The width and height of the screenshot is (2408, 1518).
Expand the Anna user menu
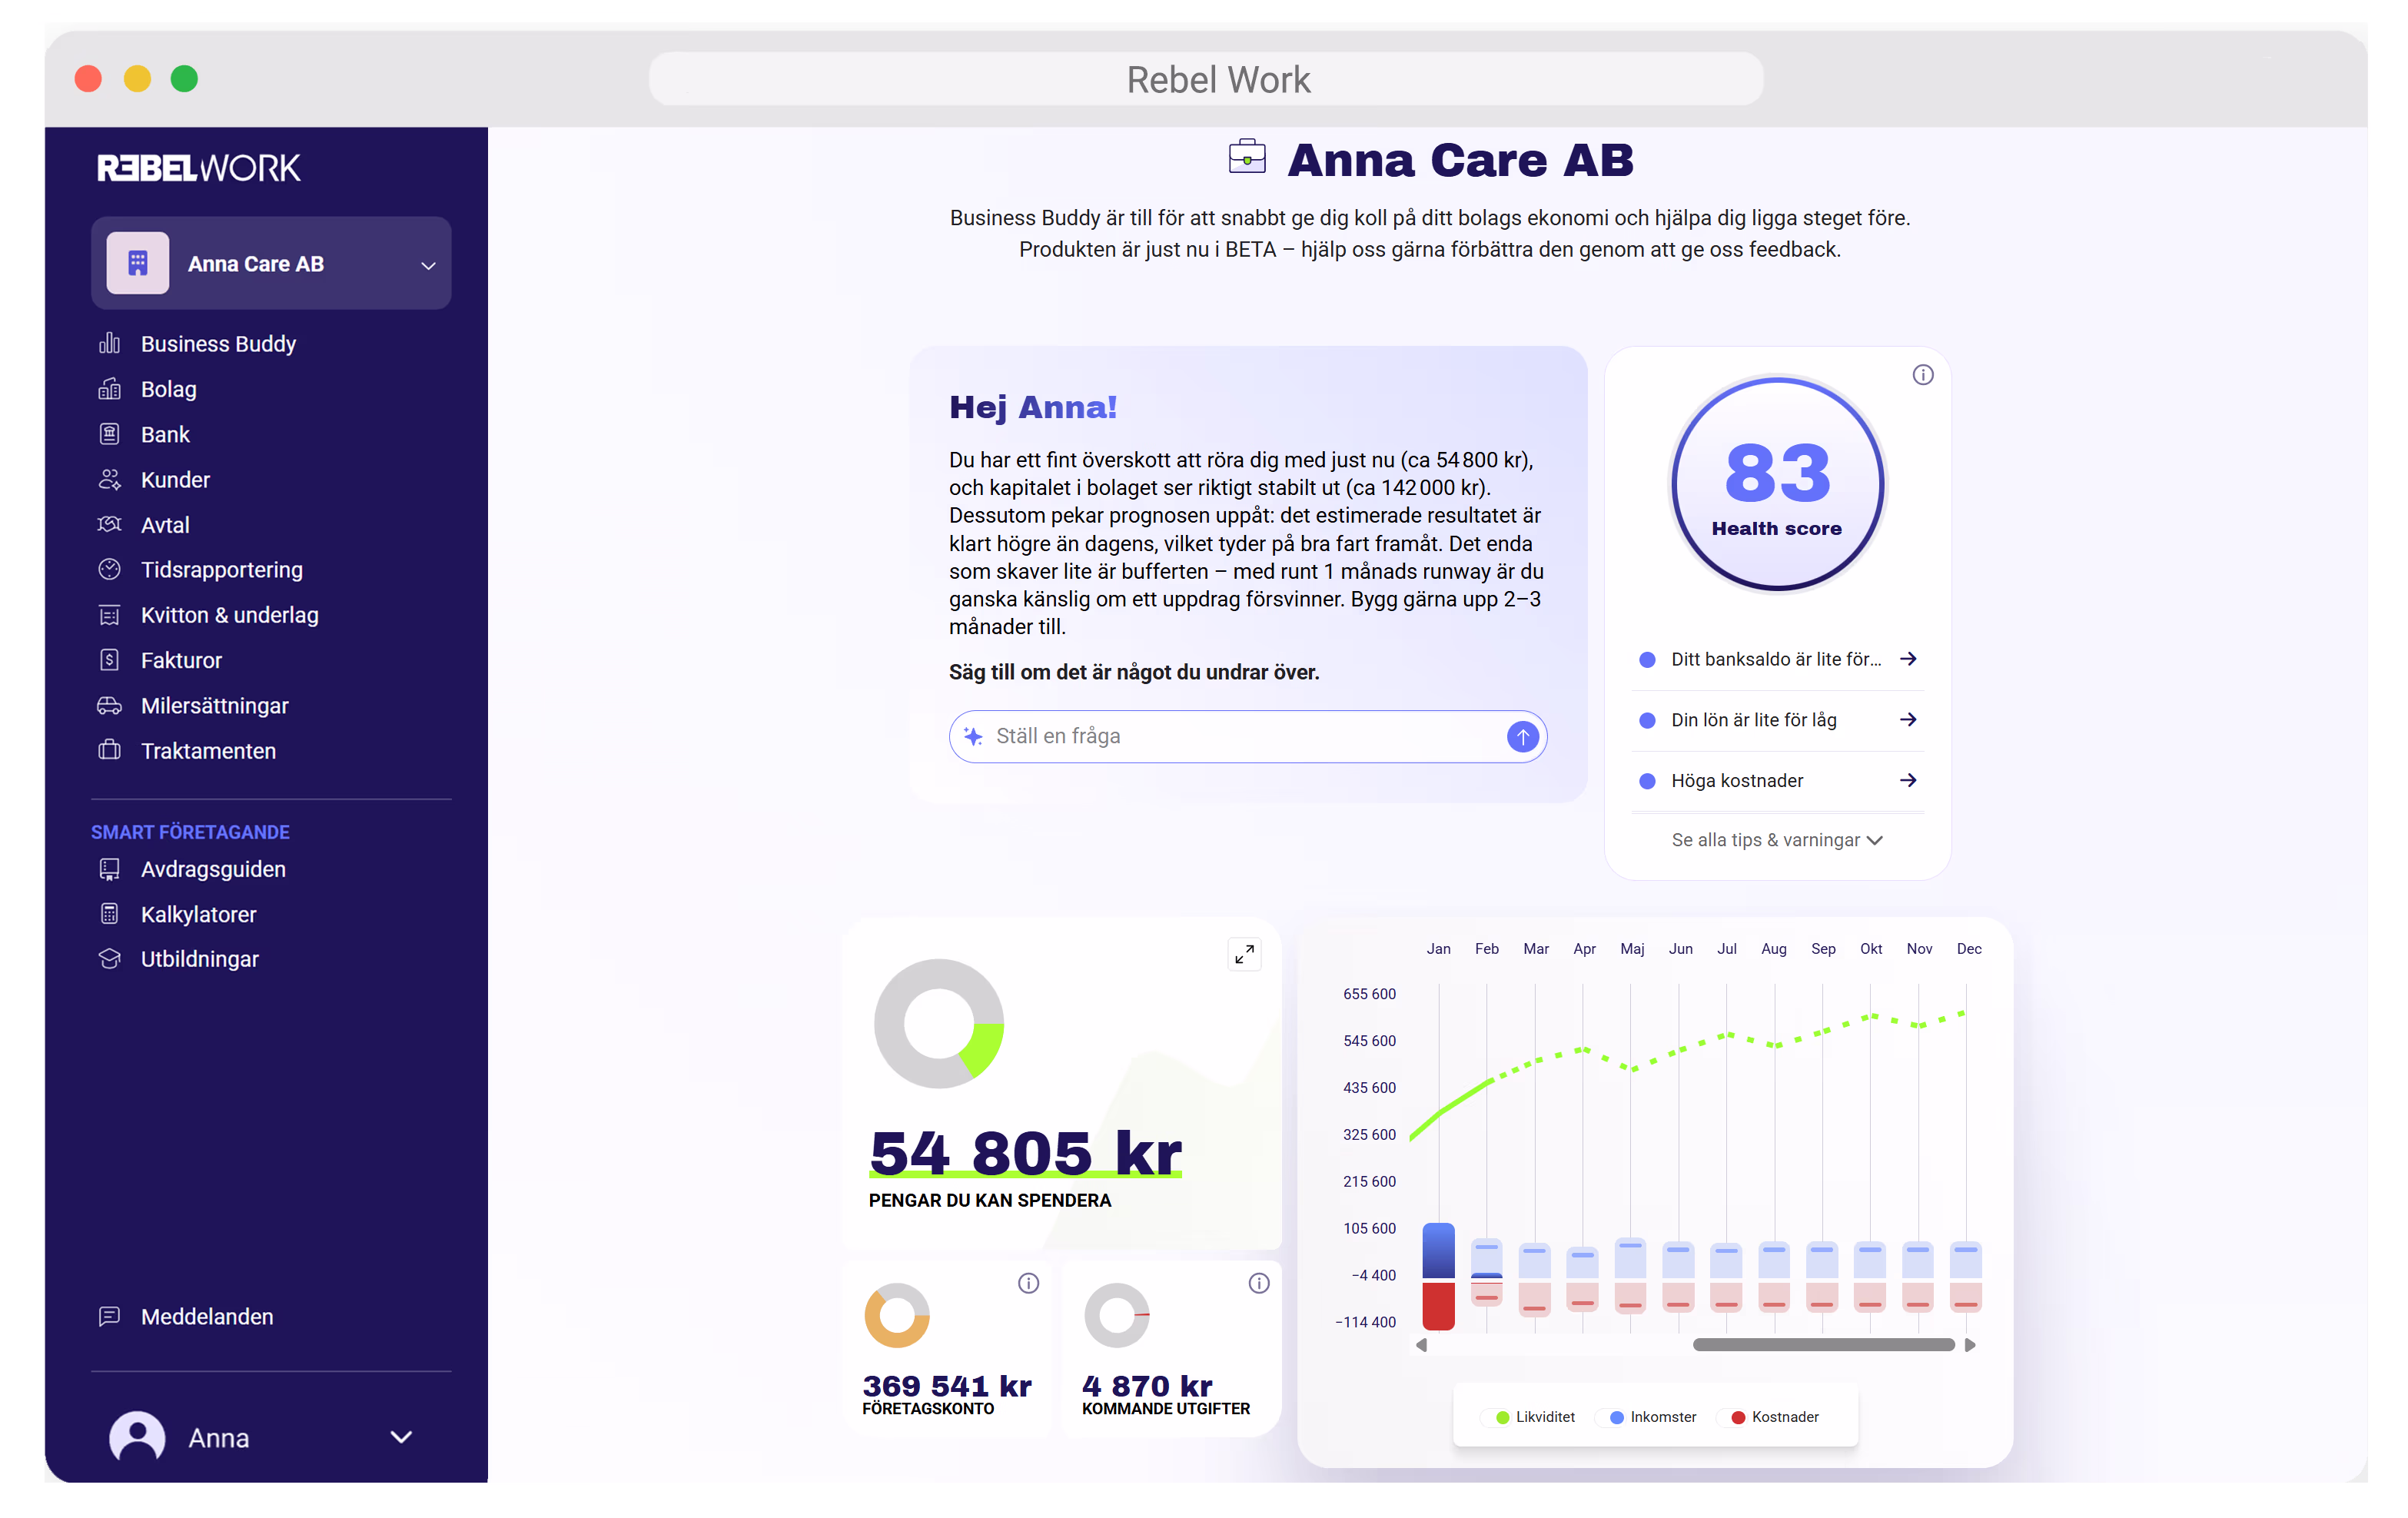[400, 1437]
